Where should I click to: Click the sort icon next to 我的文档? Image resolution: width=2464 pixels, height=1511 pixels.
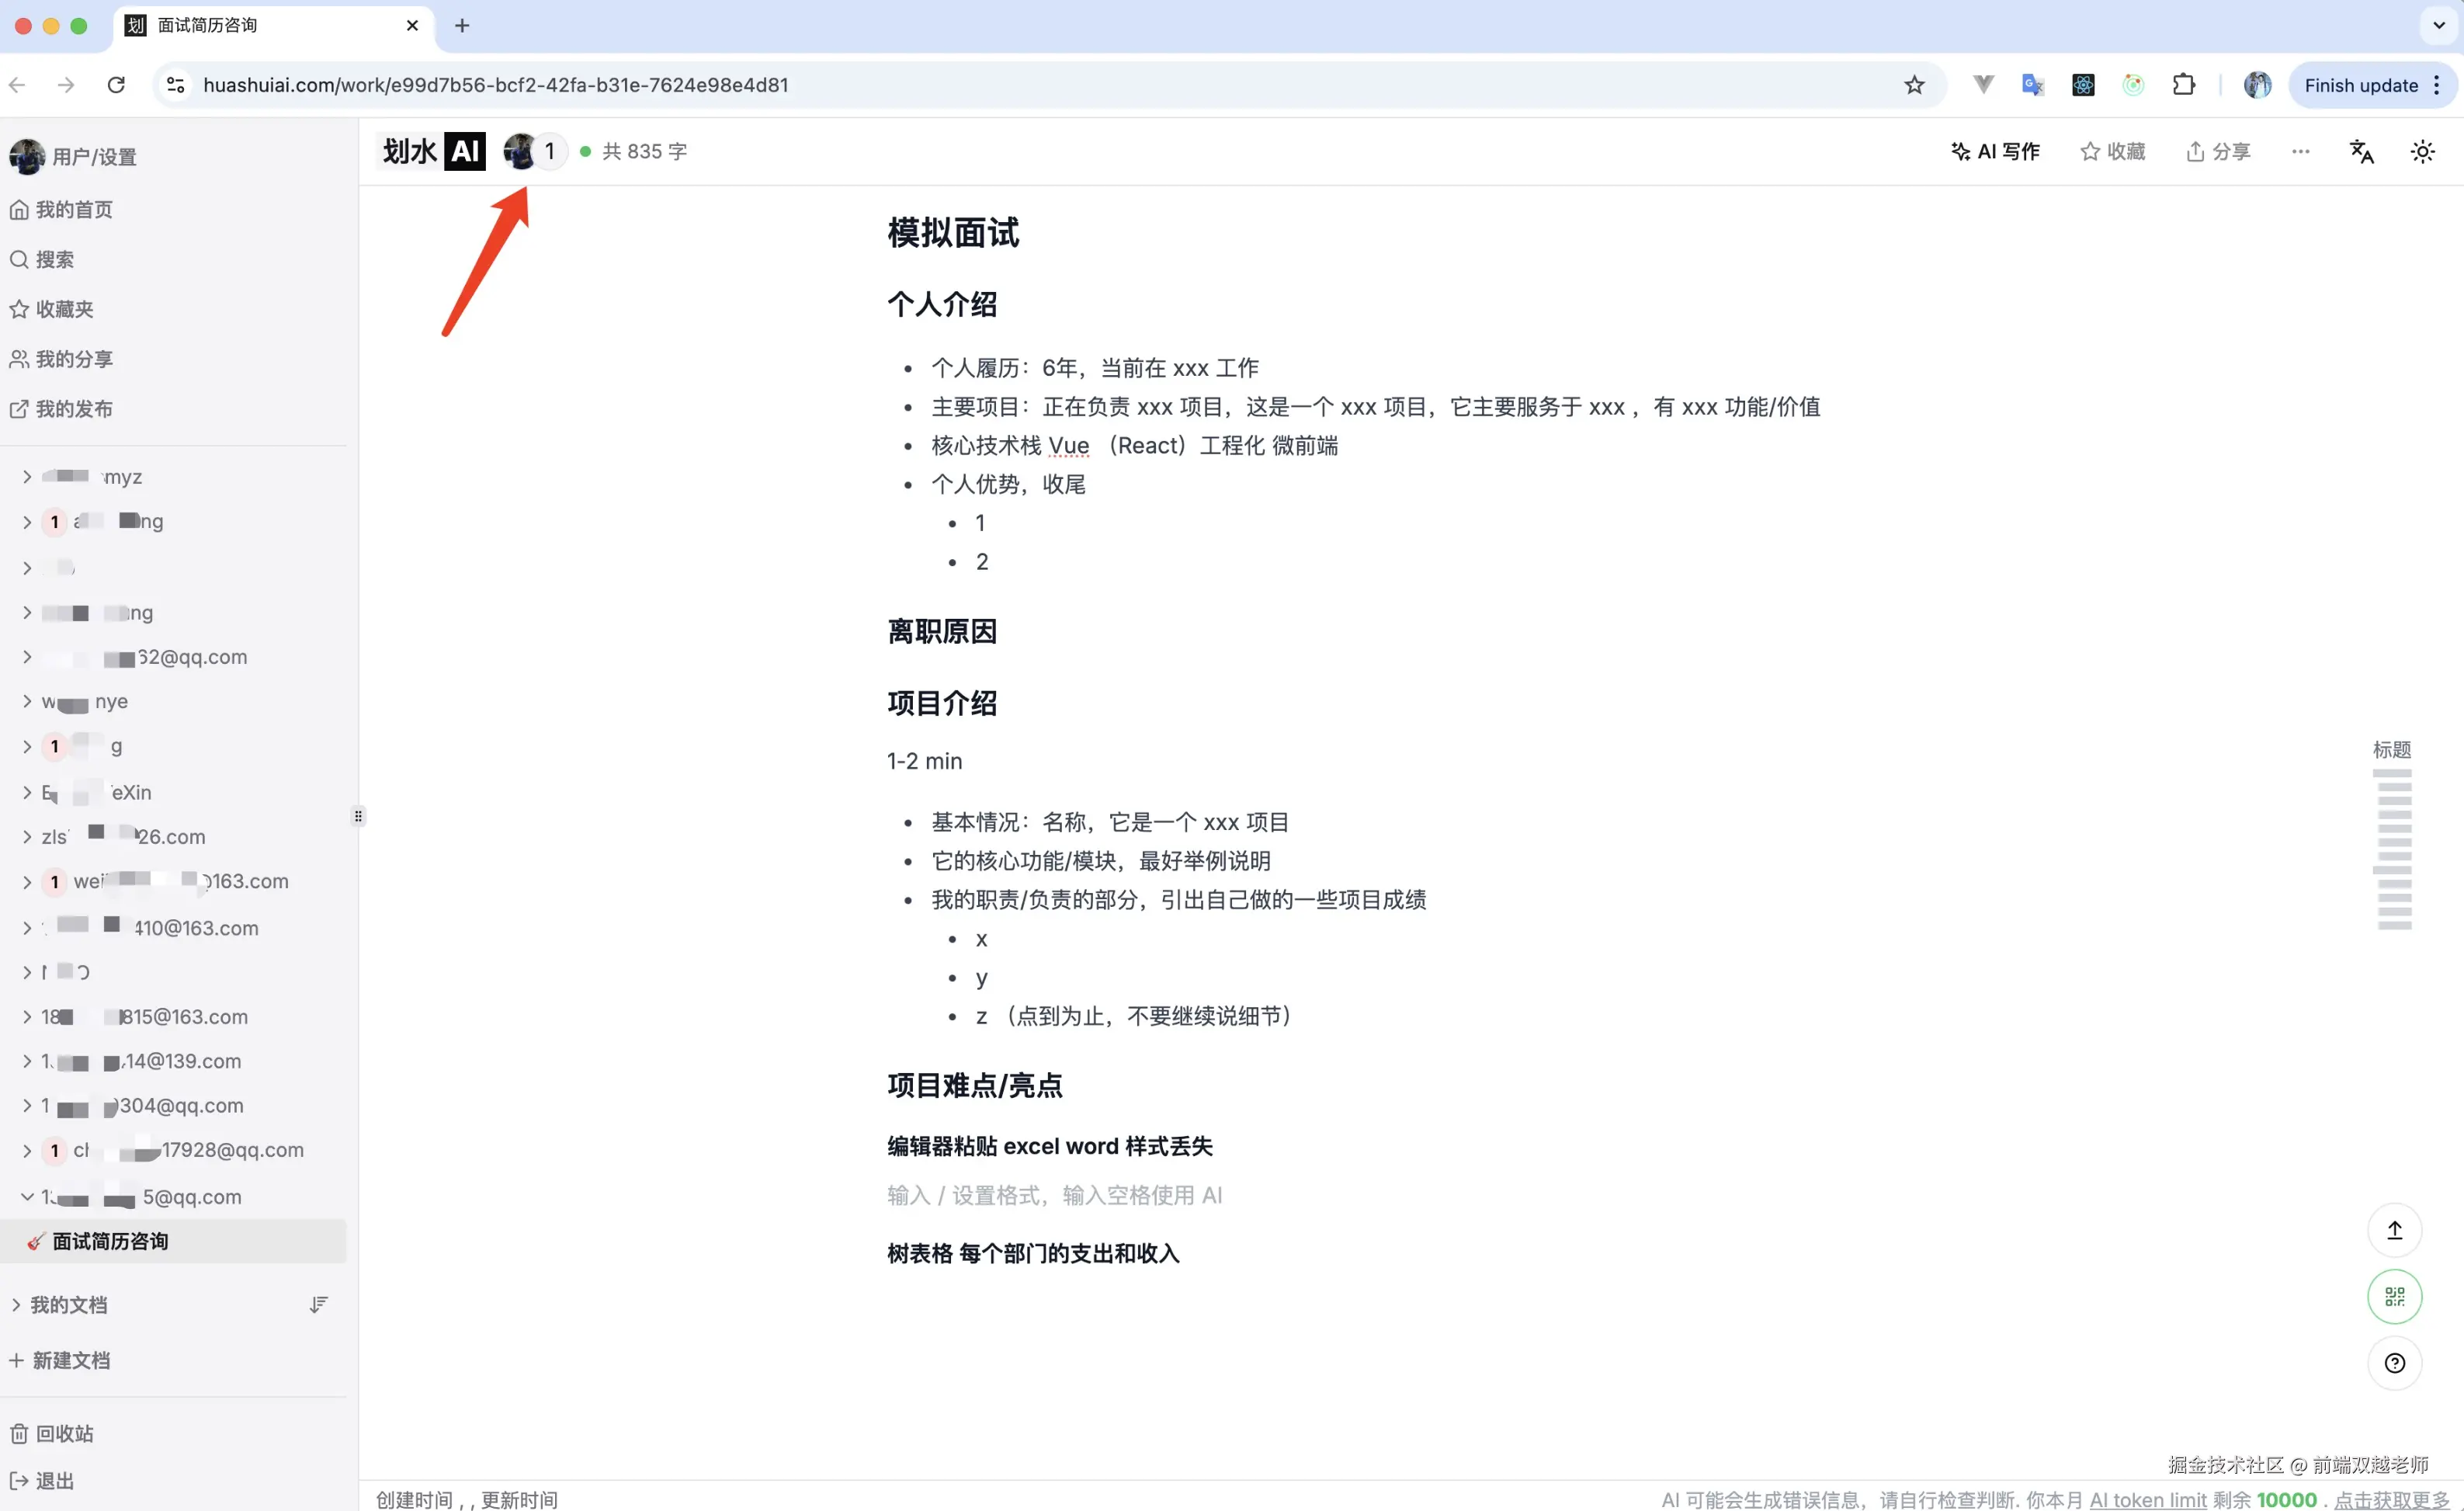click(x=318, y=1304)
